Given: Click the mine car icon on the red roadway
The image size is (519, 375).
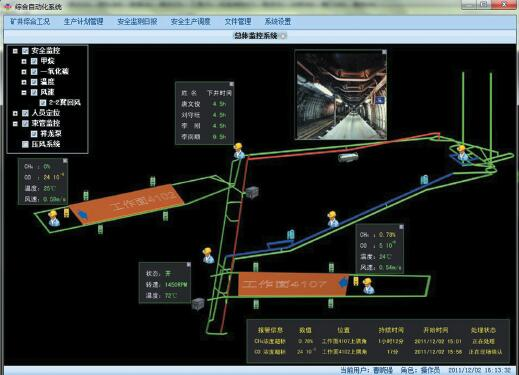Looking at the screenshot, I should 348,157.
